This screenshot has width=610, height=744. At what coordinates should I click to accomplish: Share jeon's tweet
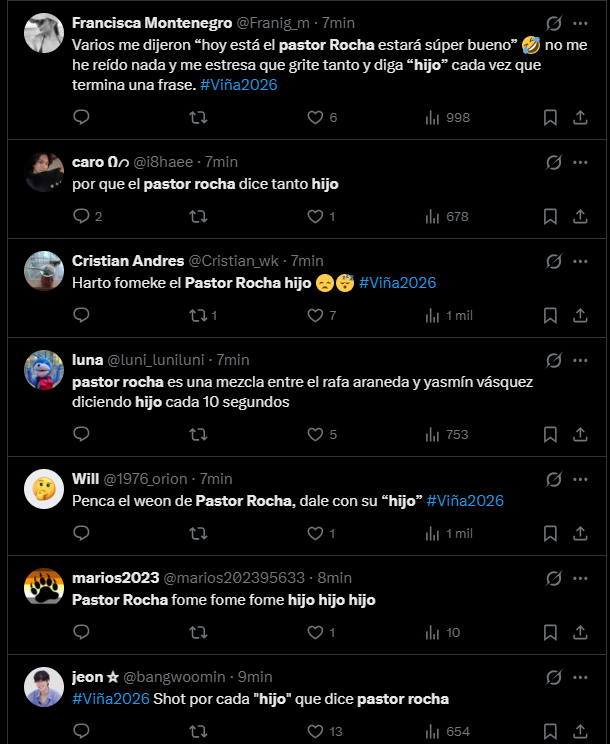pos(580,731)
